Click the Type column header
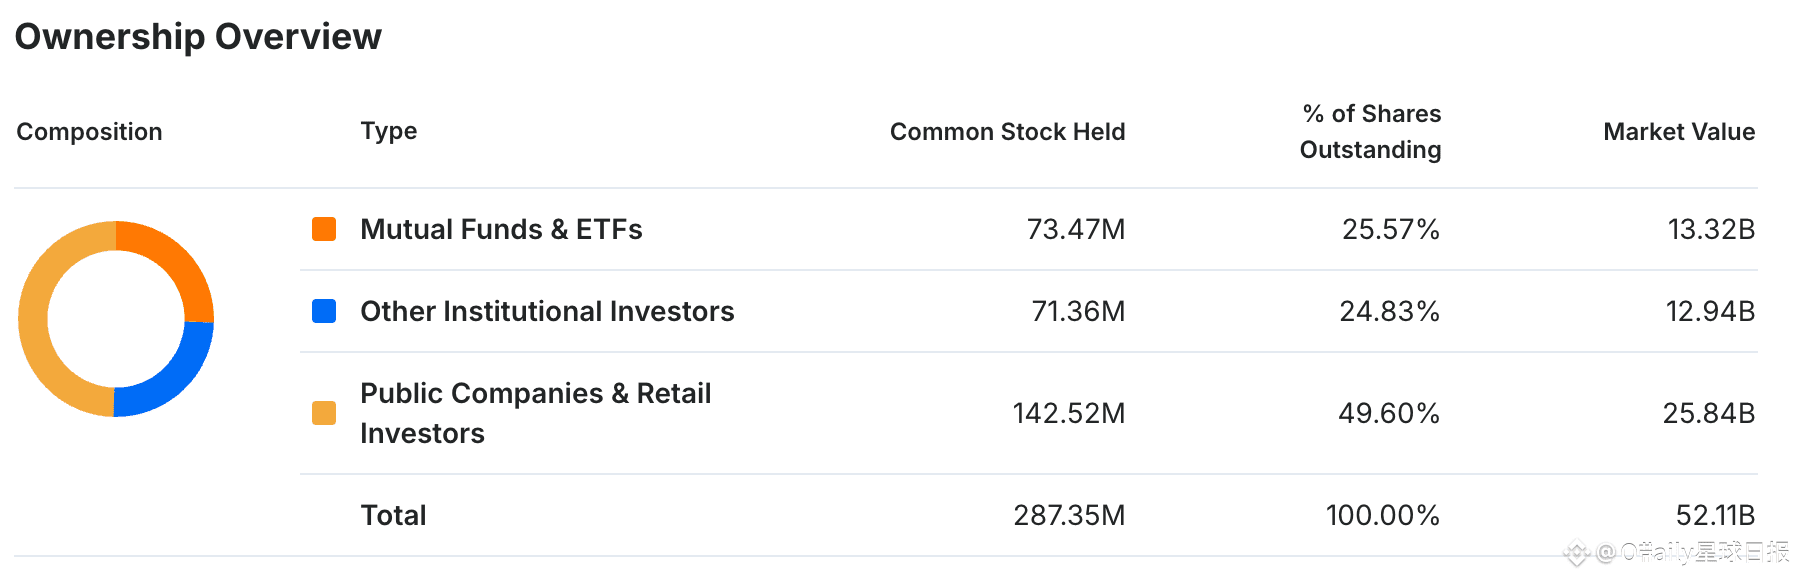Image resolution: width=1798 pixels, height=578 pixels. tap(389, 131)
